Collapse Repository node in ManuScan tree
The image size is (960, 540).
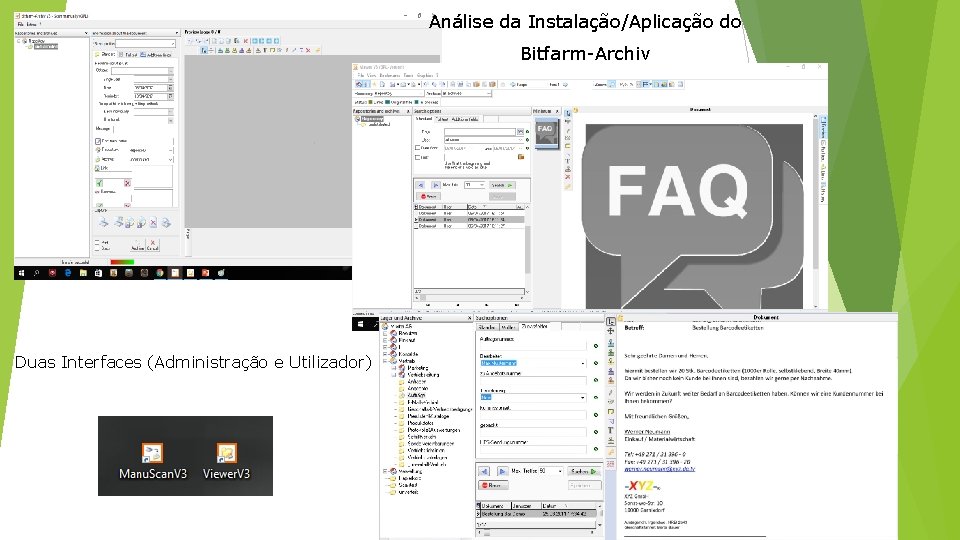click(18, 41)
